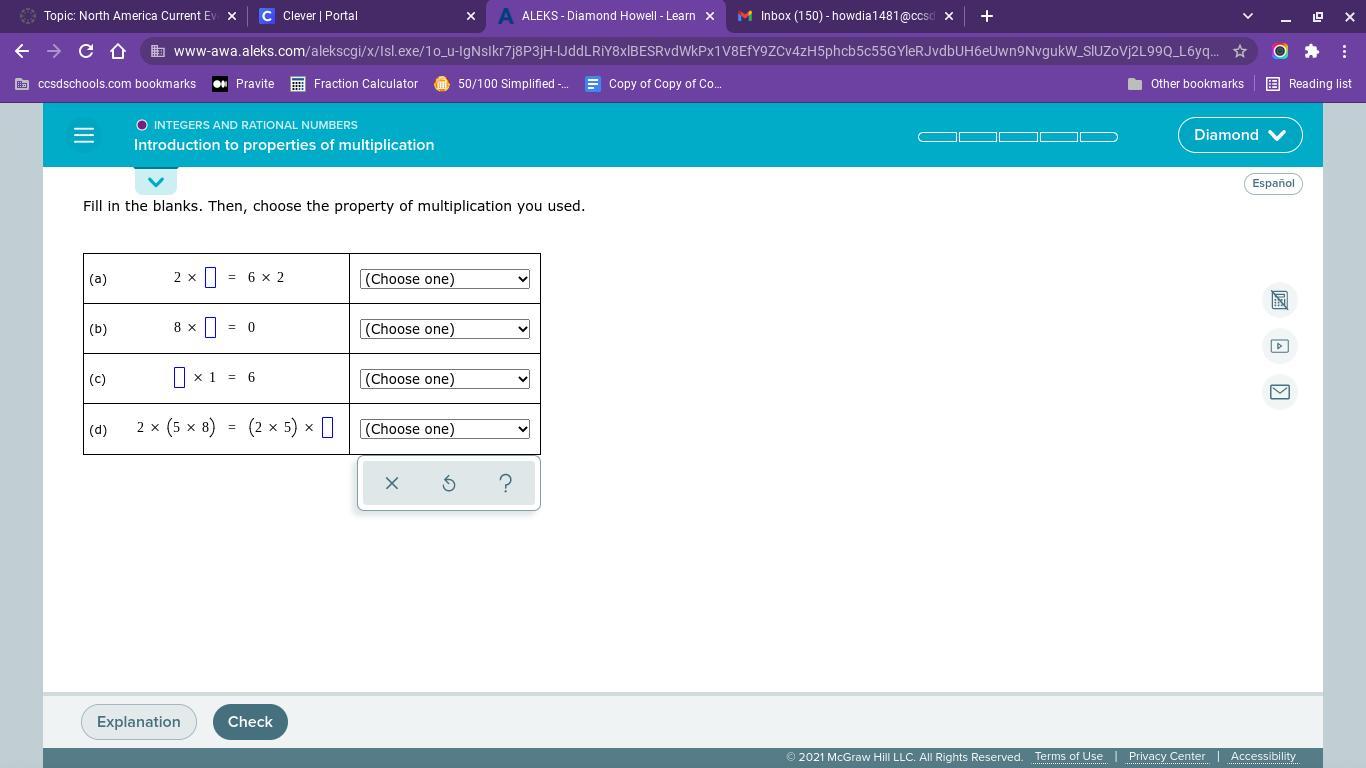Open the Fraction Calculator bookmark
The width and height of the screenshot is (1366, 768).
[354, 84]
